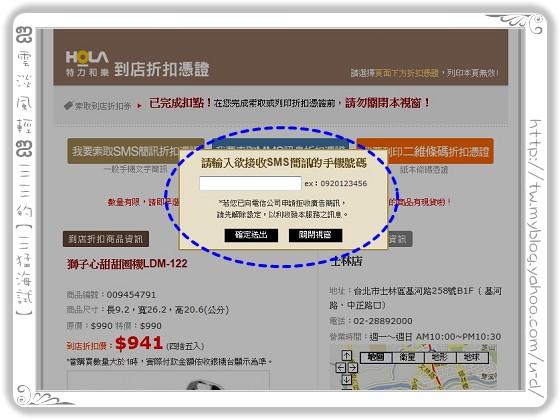
Task: Pan the map right with arrow icon
Action: point(352,368)
